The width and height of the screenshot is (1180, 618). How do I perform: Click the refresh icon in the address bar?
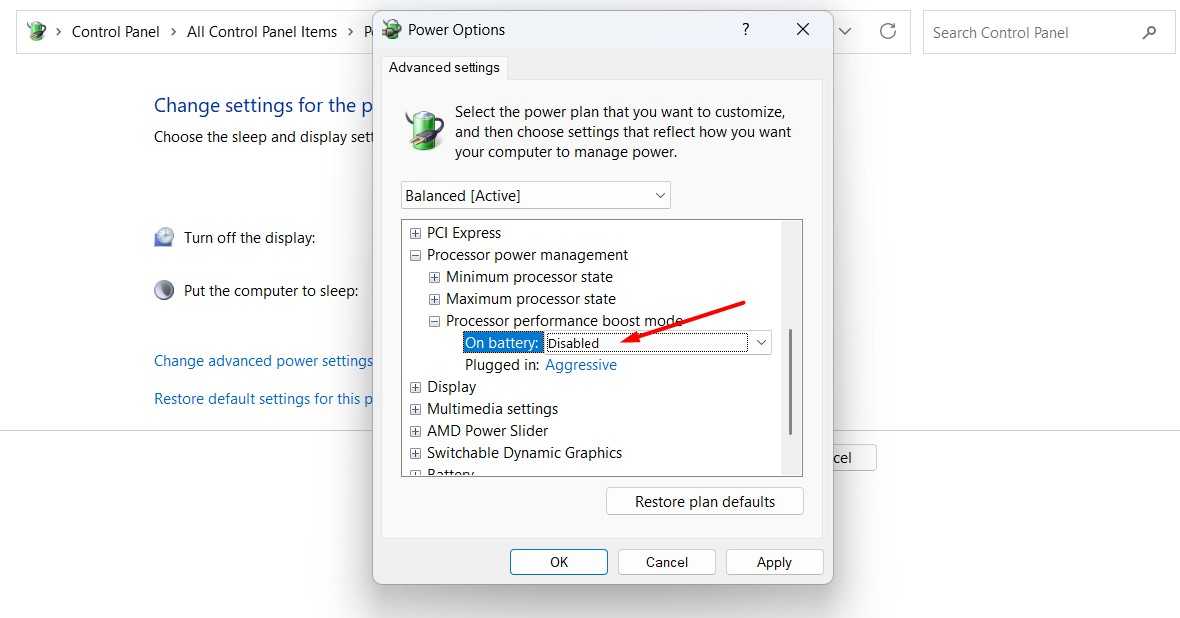pyautogui.click(x=888, y=31)
